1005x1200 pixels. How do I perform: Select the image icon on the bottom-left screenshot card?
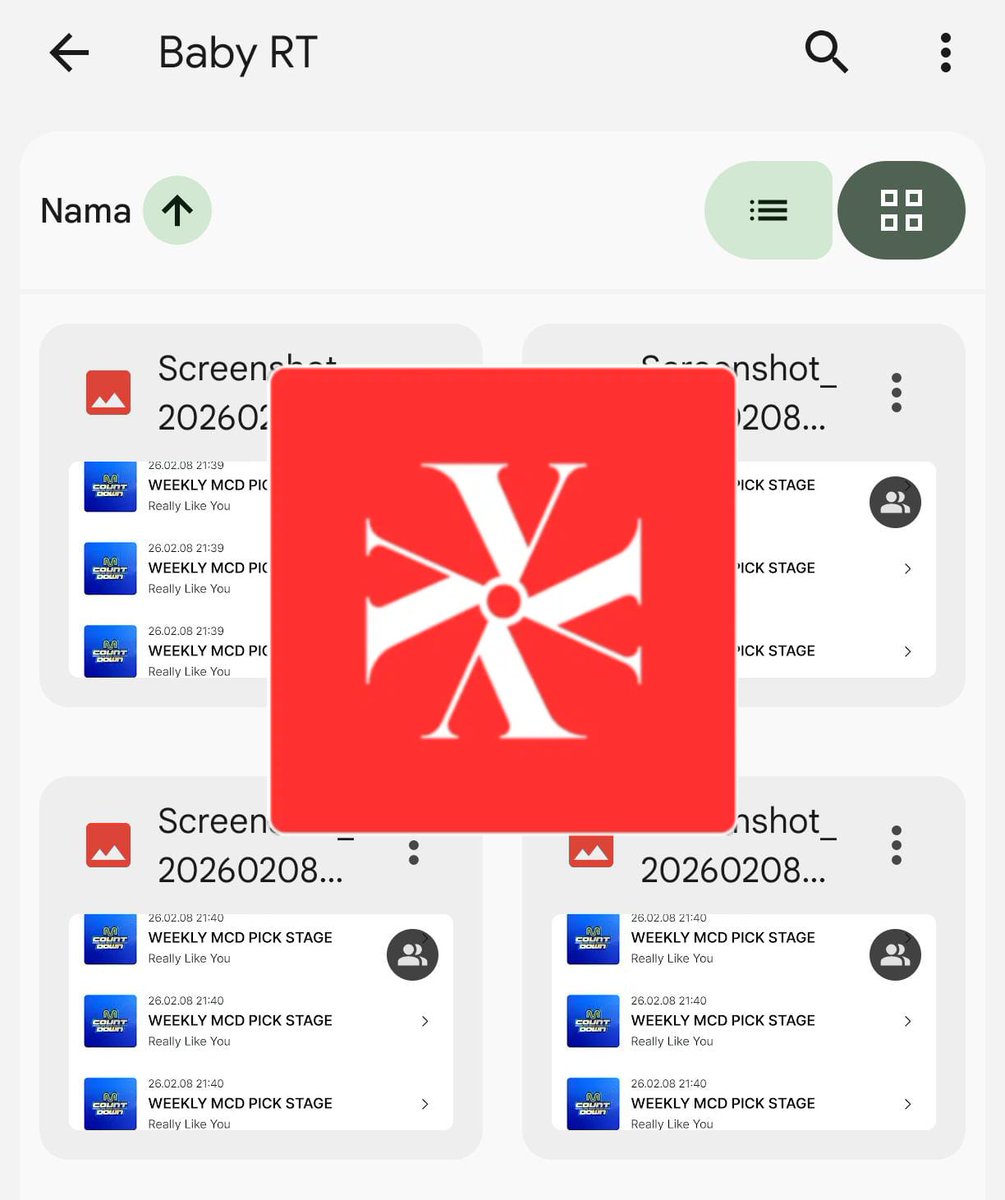pyautogui.click(x=108, y=845)
